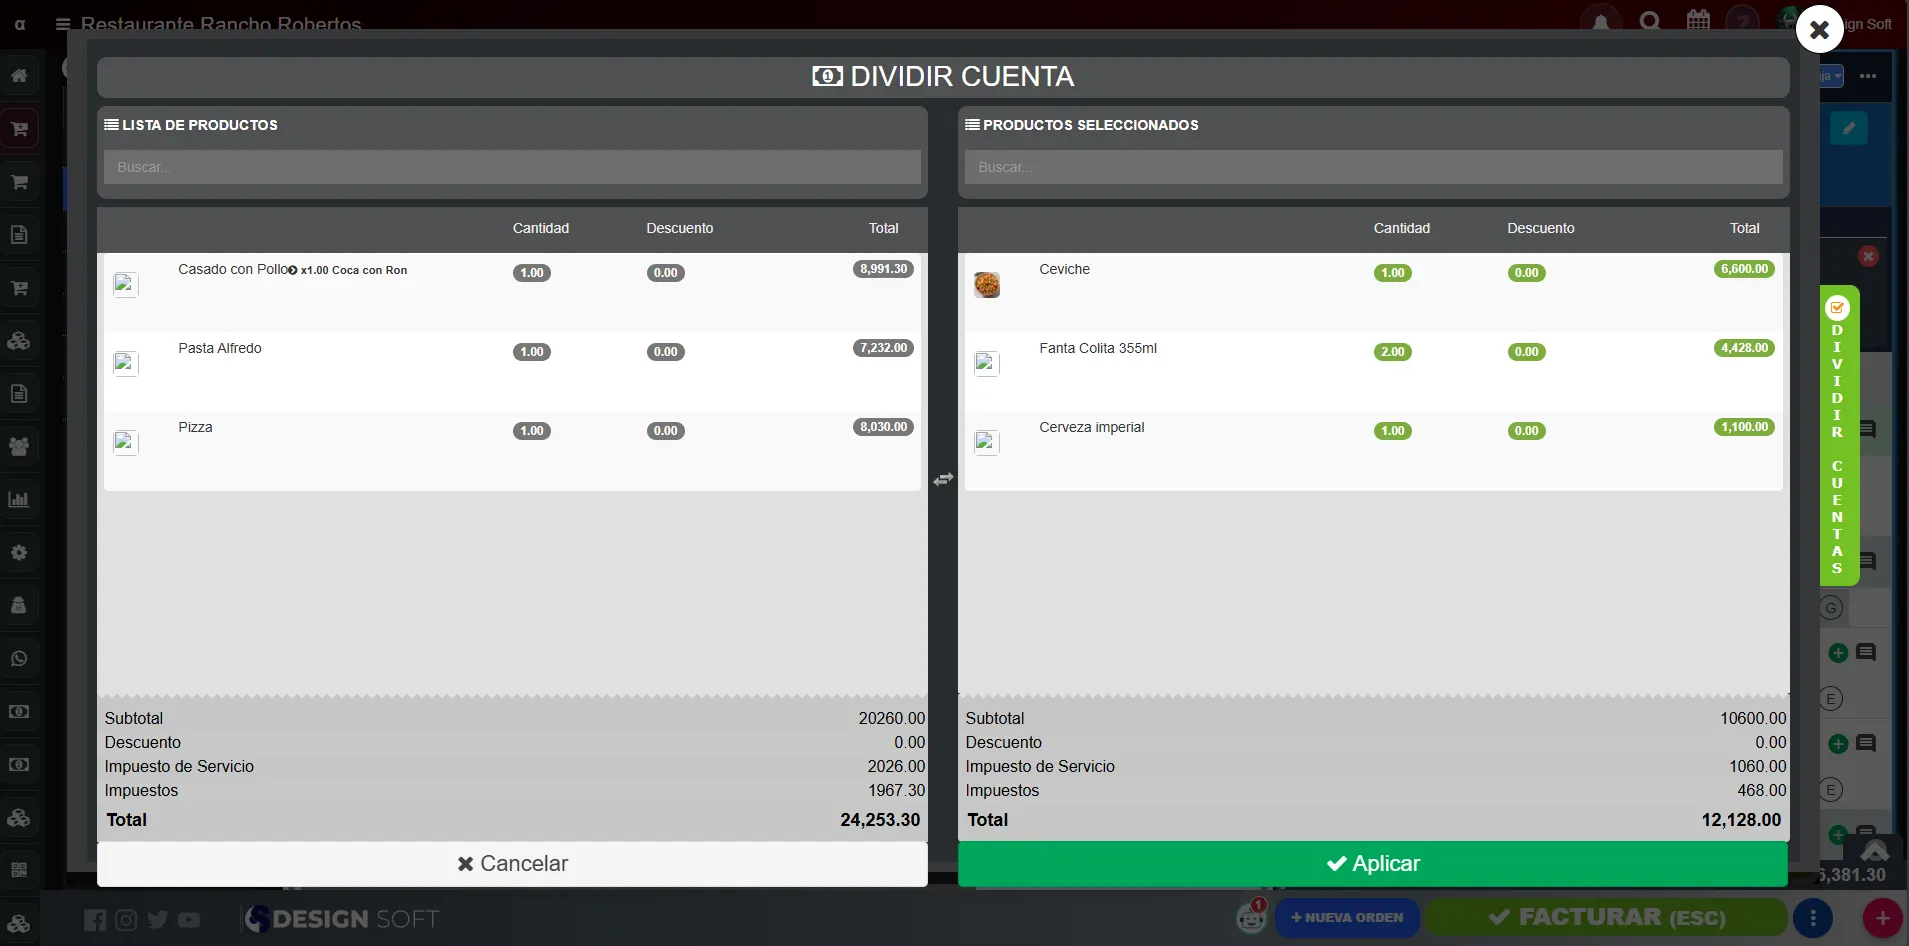Open the Instagram icon in footer
The image size is (1909, 946).
point(126,920)
